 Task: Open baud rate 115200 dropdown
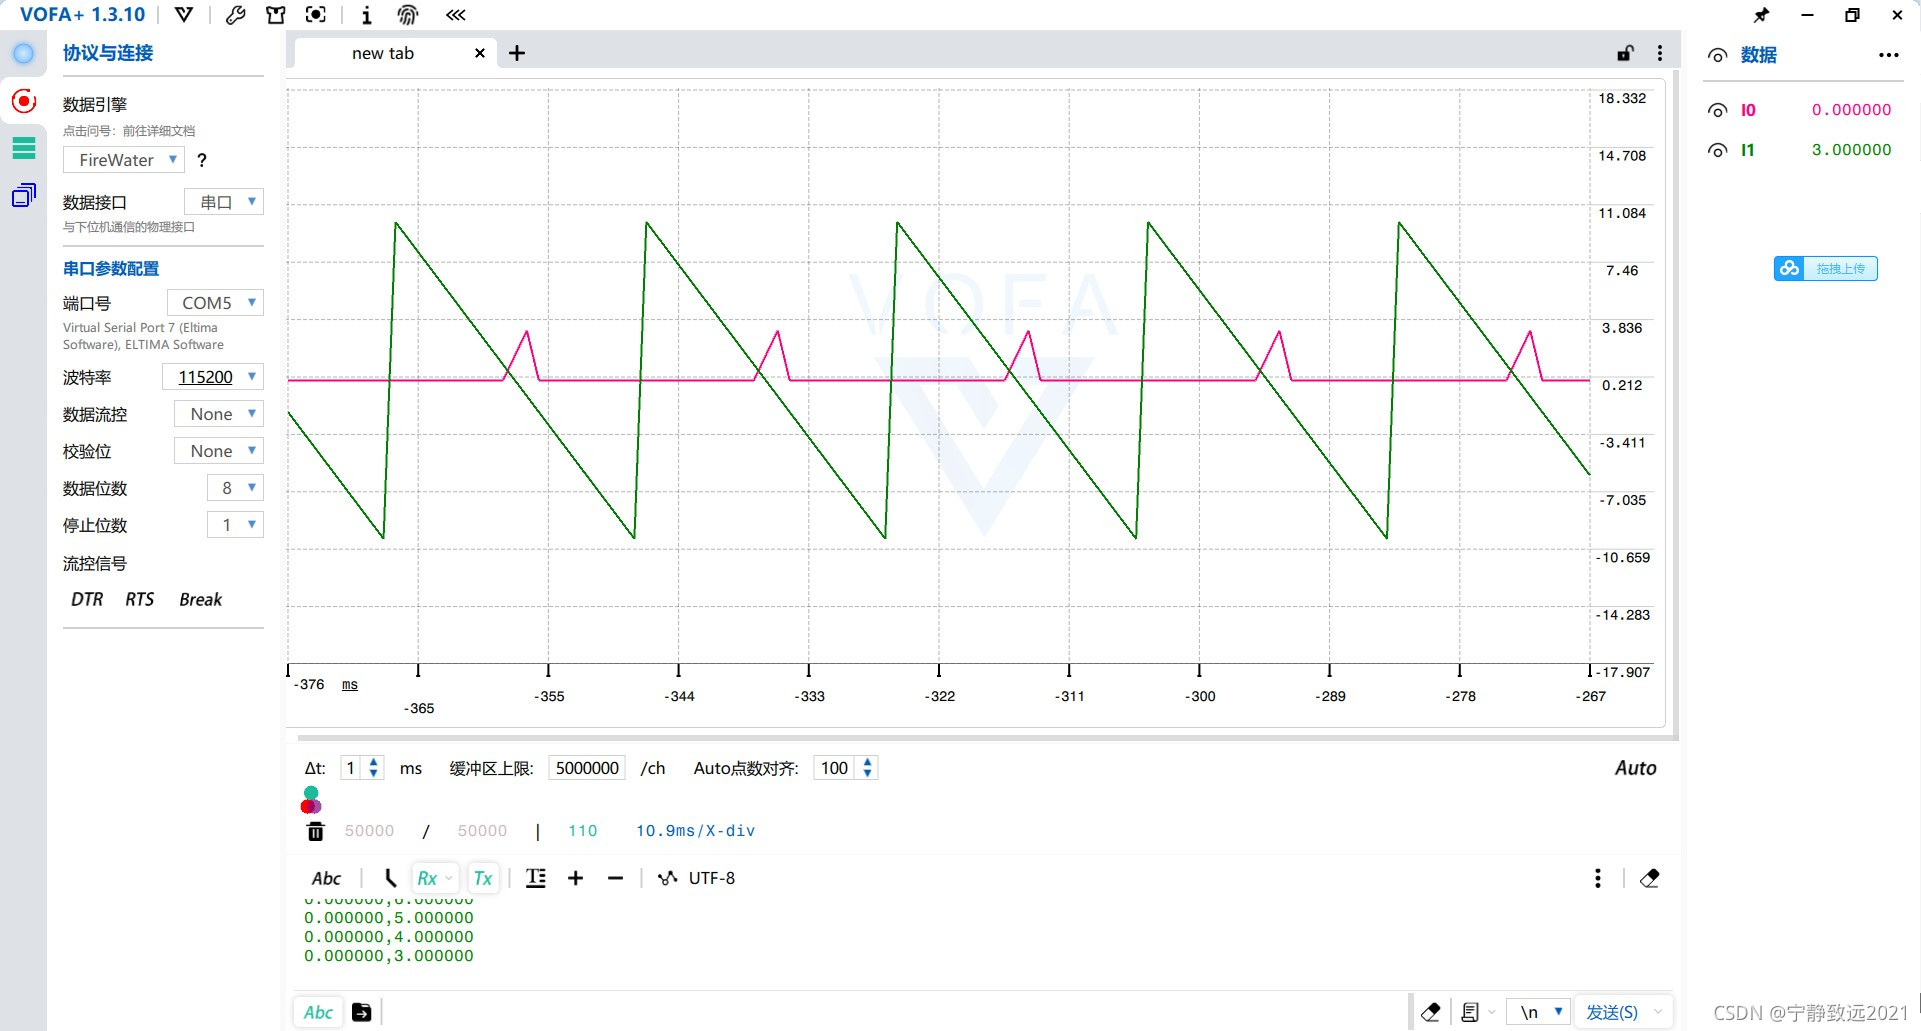point(212,377)
